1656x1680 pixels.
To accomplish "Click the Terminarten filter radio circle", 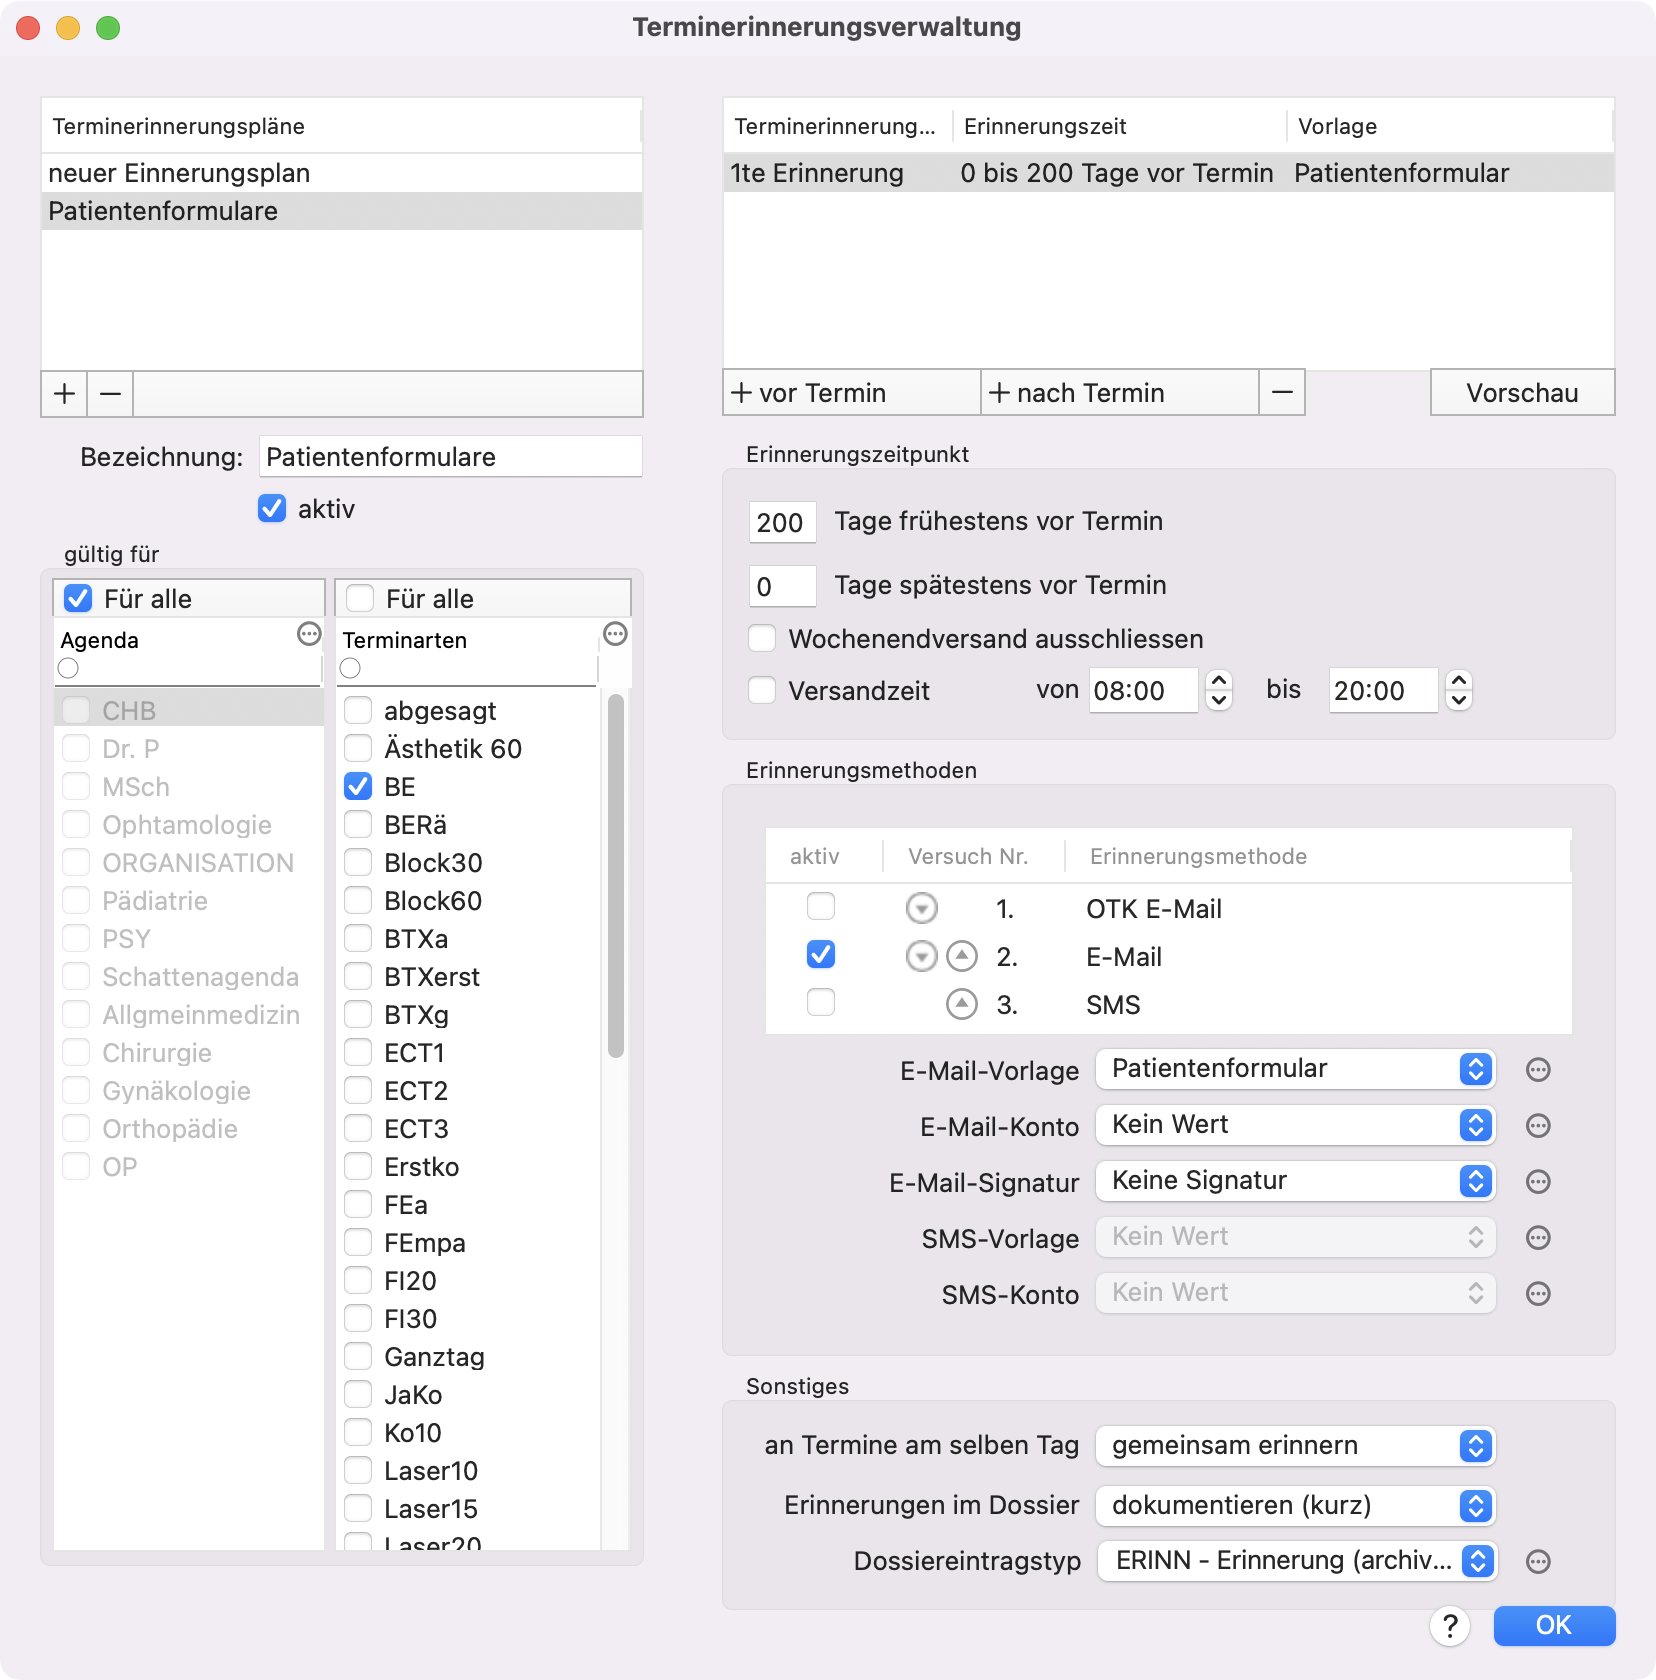I will [350, 668].
